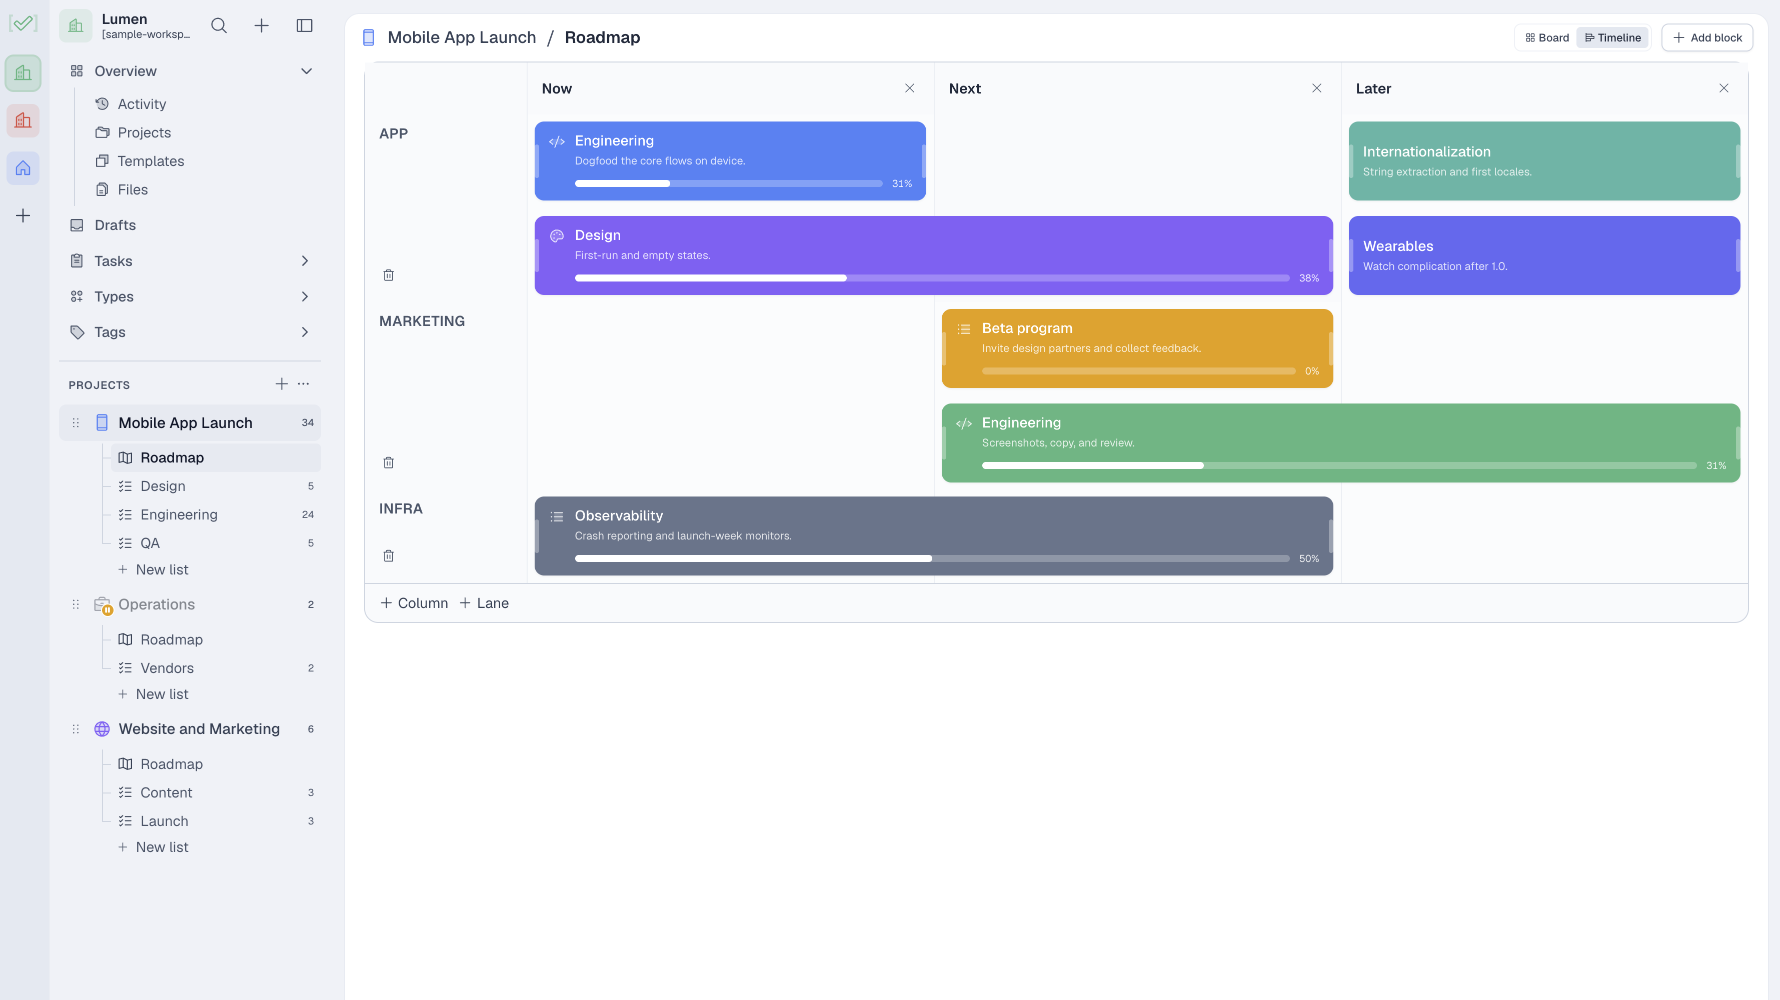Viewport: 1780px width, 1000px height.
Task: Expand the Types section
Action: (x=305, y=297)
